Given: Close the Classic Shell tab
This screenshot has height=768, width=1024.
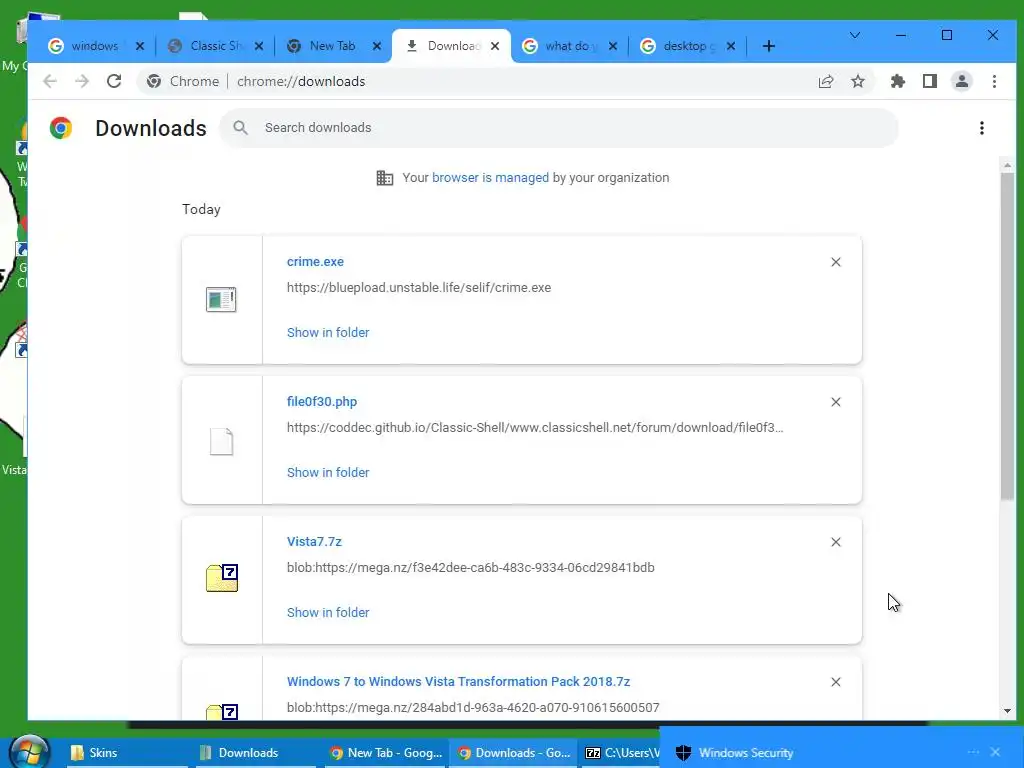Looking at the screenshot, I should click(259, 46).
